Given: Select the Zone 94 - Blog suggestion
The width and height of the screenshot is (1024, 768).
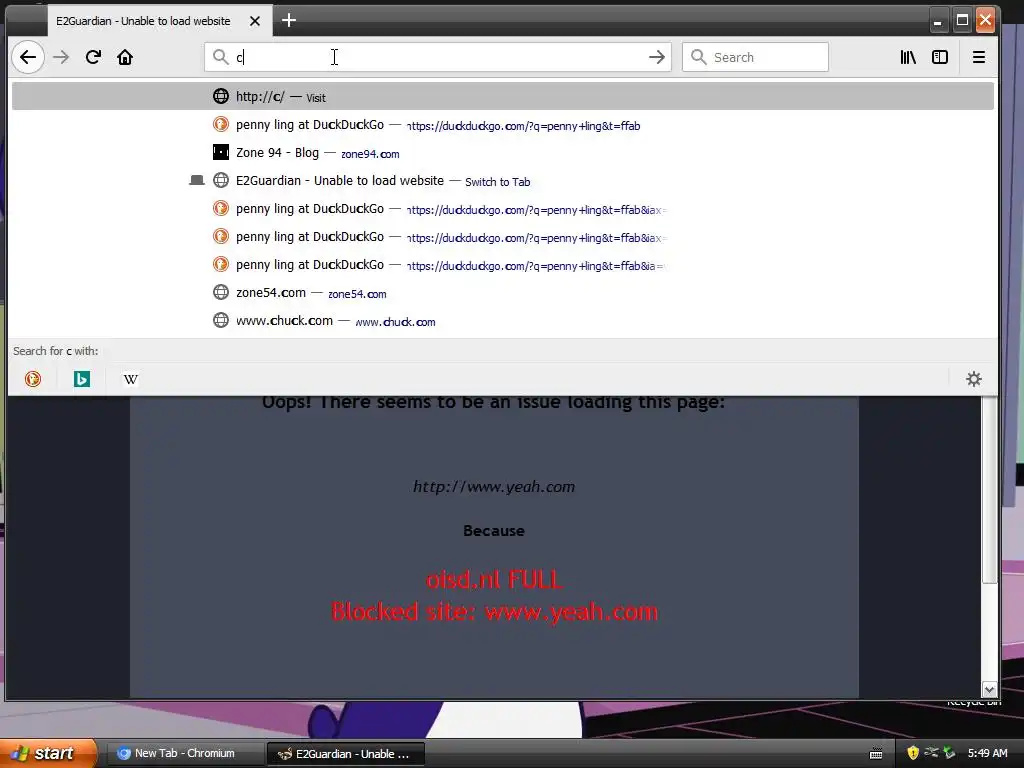Looking at the screenshot, I should (x=503, y=153).
